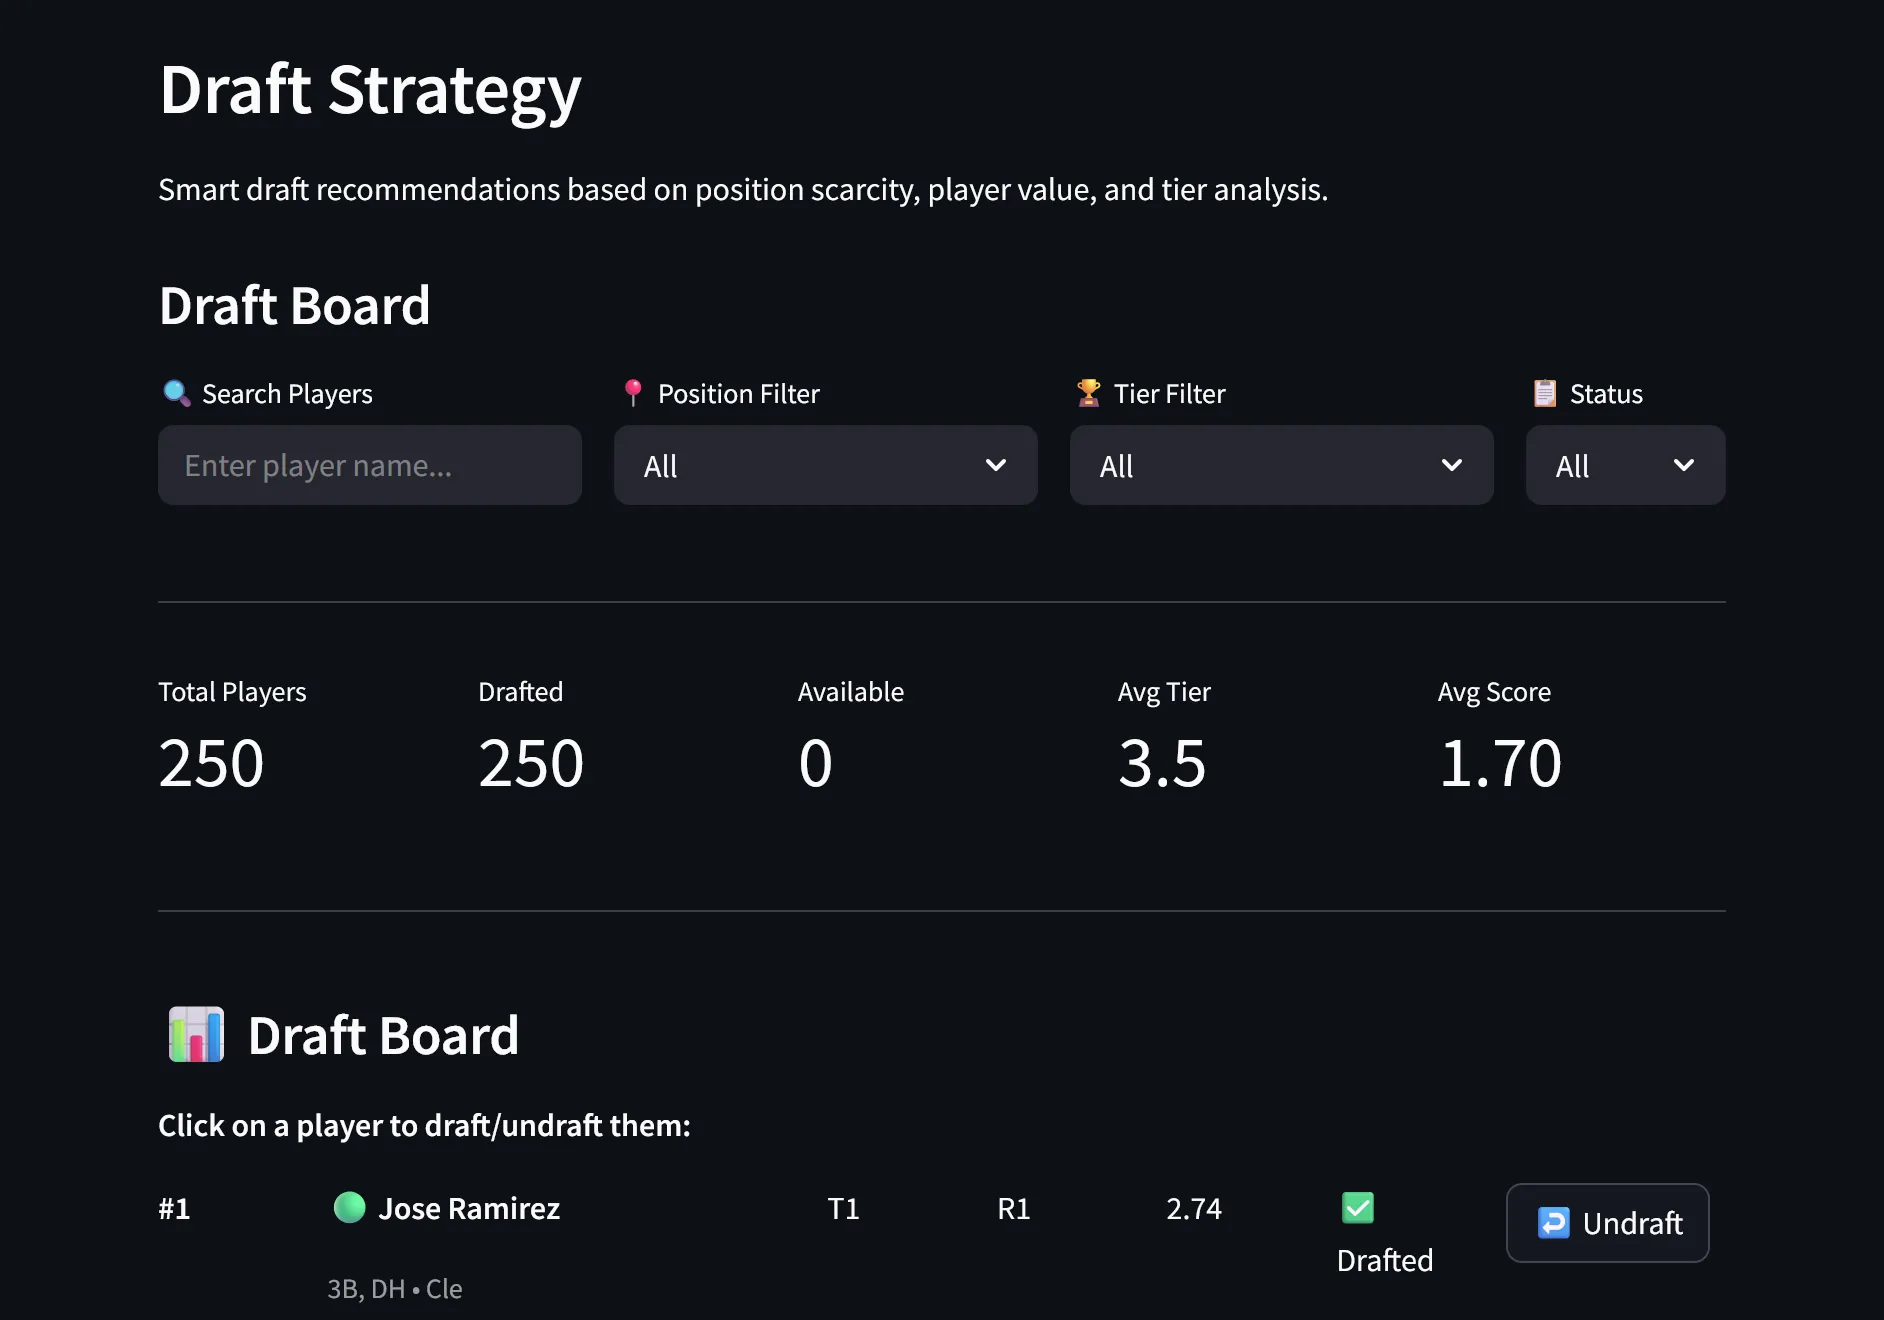Select the R1 round label in the draft row
1884x1320 pixels.
(1013, 1208)
